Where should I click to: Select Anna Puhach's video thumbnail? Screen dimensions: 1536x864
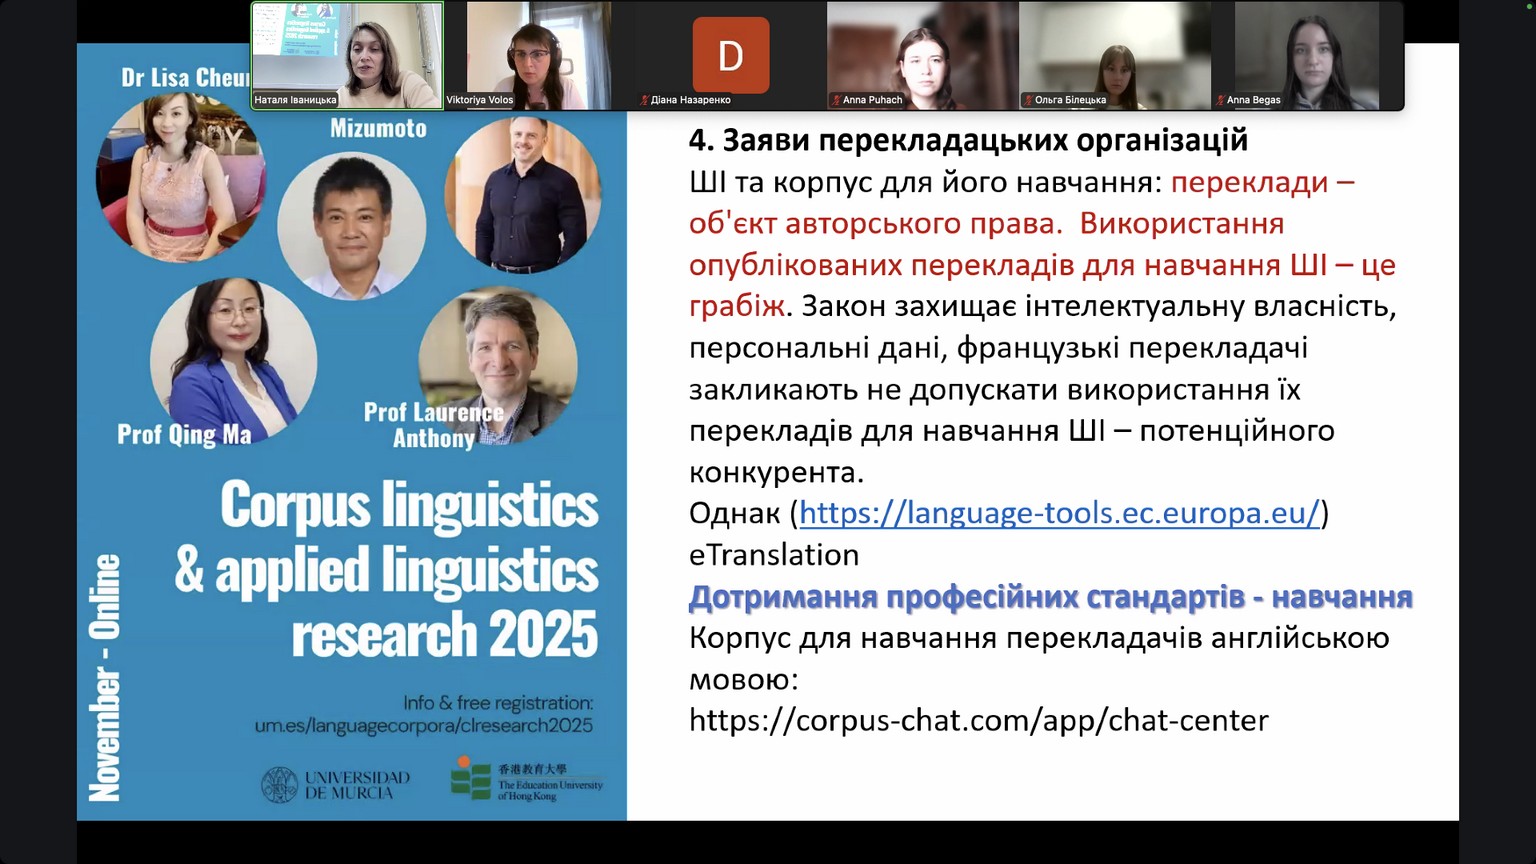click(922, 55)
